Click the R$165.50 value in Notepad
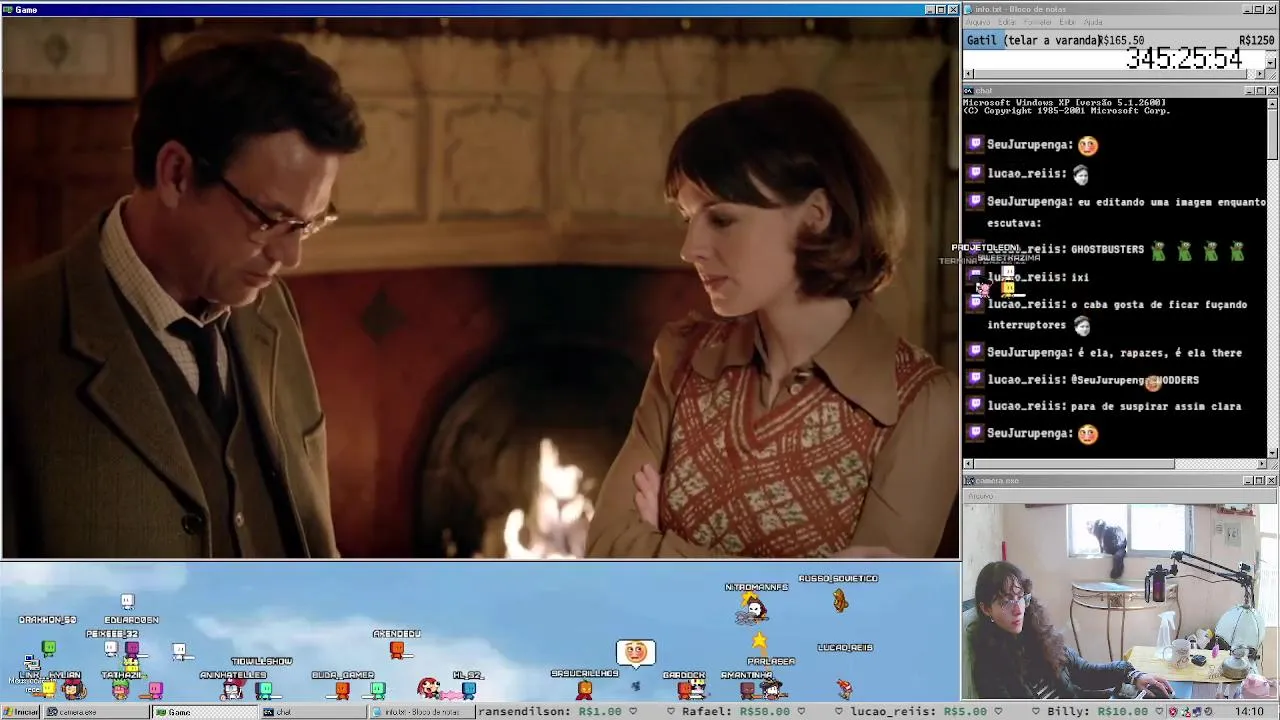The image size is (1280, 720). click(x=1122, y=40)
